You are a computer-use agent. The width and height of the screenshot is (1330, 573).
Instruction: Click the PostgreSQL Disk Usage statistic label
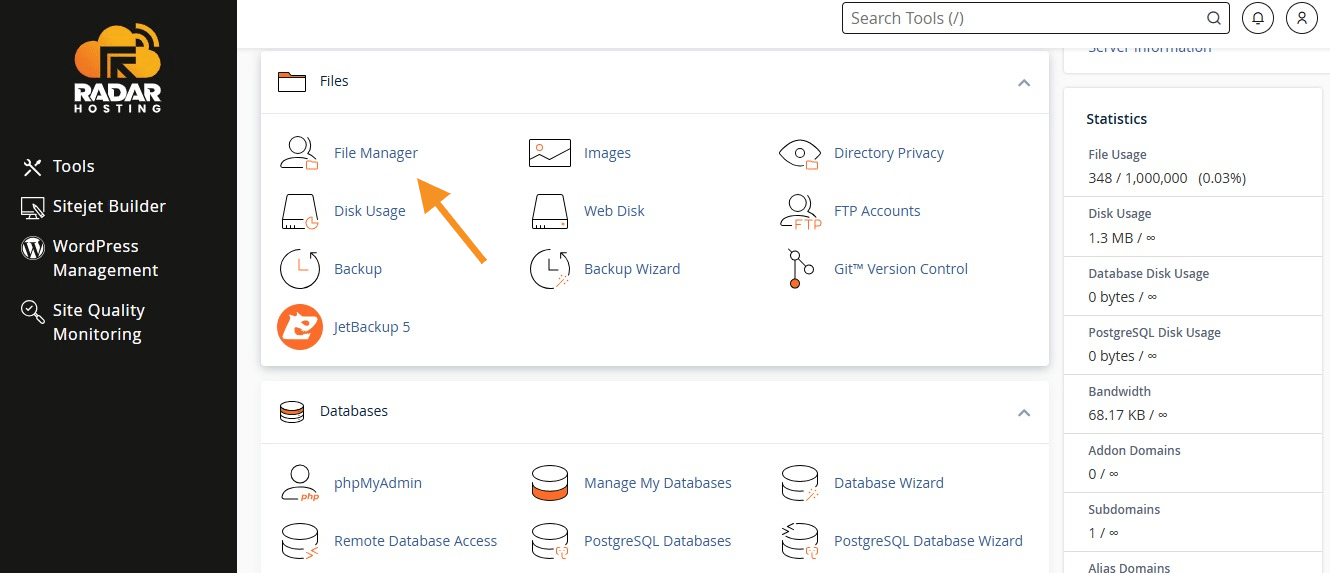point(1154,333)
